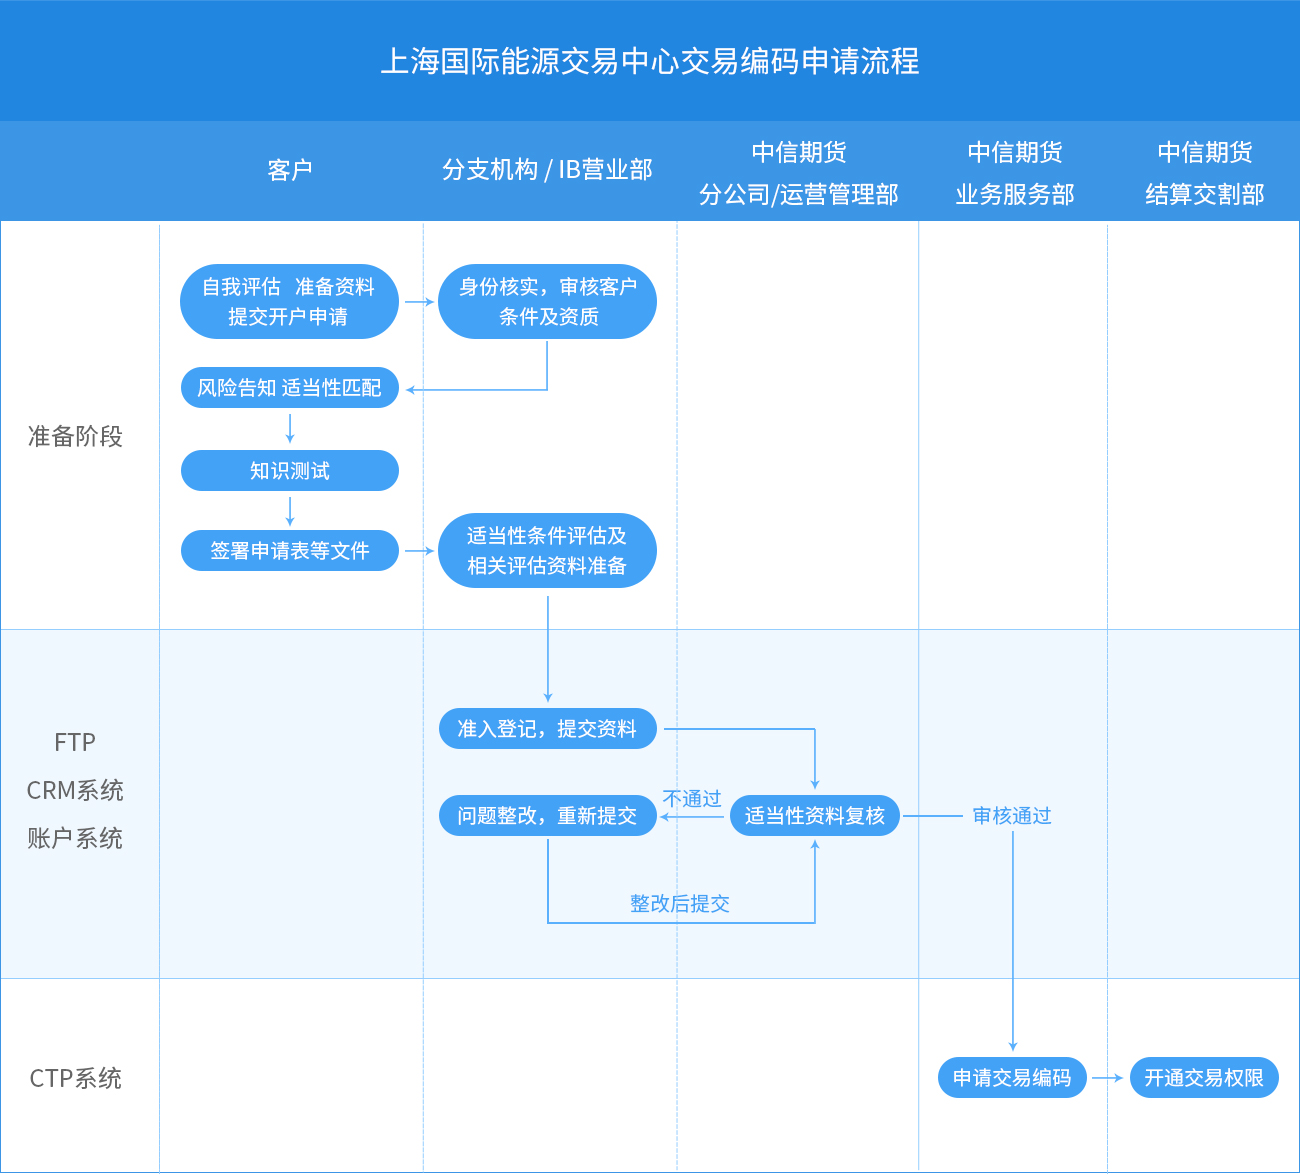
Task: Click the 自我评估 准备资料 node
Action: pyautogui.click(x=289, y=301)
